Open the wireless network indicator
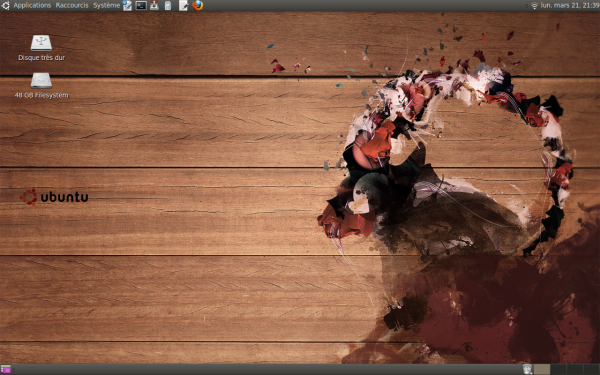 coord(534,5)
